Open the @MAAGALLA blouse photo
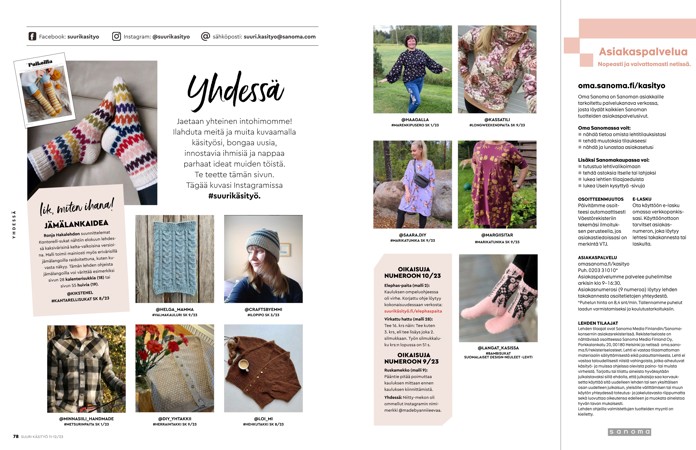This screenshot has width=696, height=450. [x=412, y=69]
